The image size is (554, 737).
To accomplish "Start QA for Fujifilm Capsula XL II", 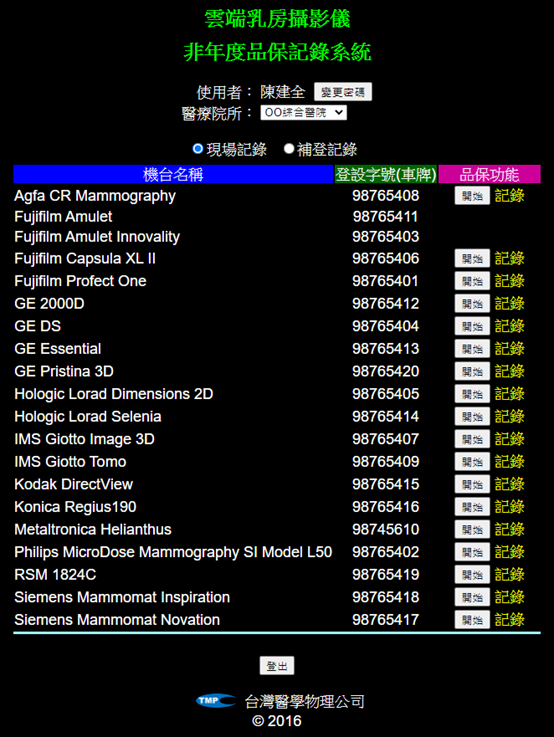I will click(x=472, y=259).
